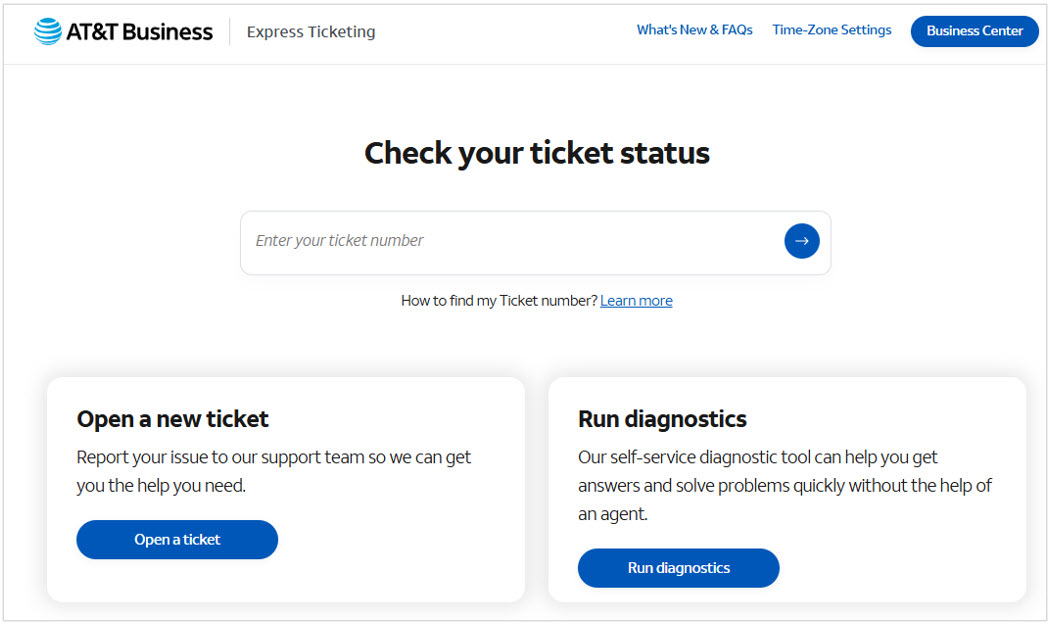1050x624 pixels.
Task: Click the Open a new ticket heading
Action: 172,419
